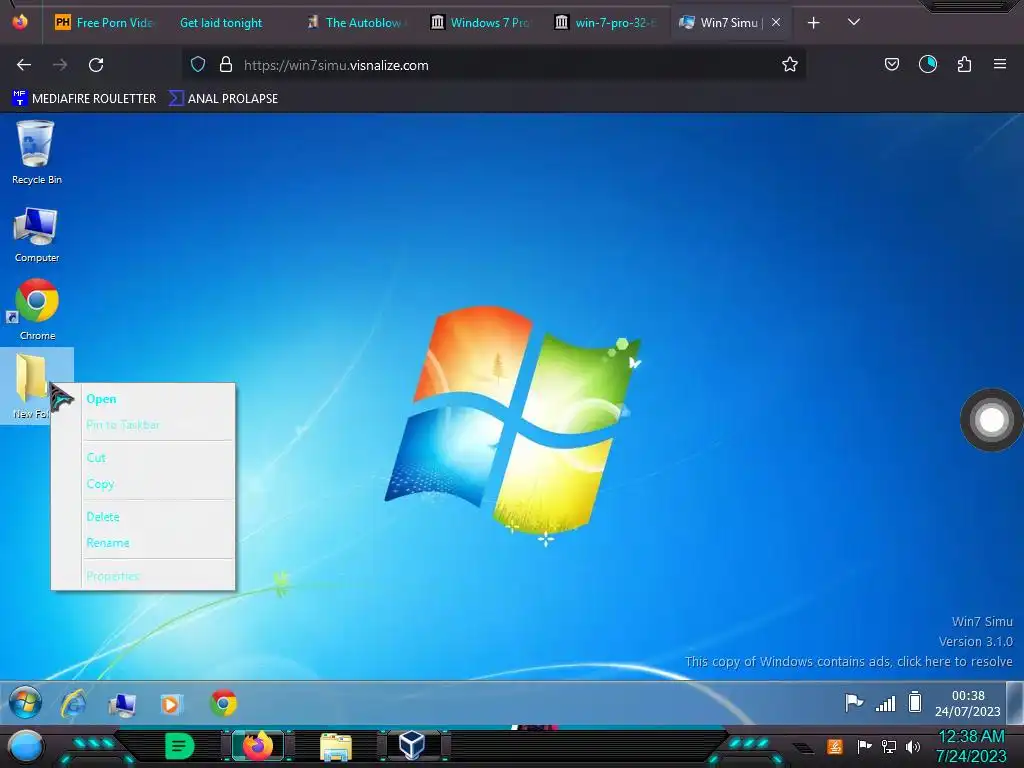Open the MEDIAFIRE ROULETTER bookmark

[x=84, y=99]
